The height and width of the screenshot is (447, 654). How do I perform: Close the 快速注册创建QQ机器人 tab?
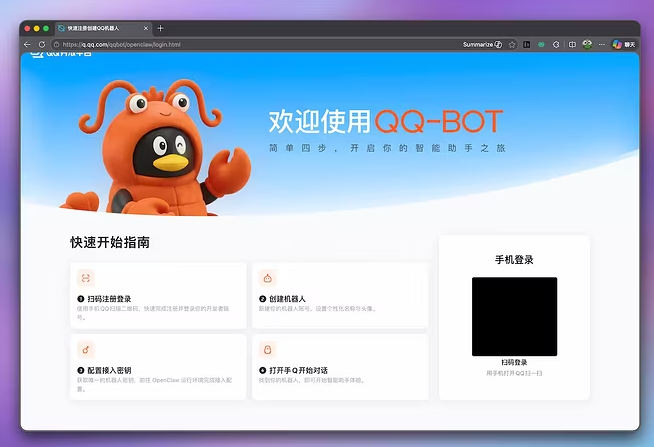pos(146,28)
